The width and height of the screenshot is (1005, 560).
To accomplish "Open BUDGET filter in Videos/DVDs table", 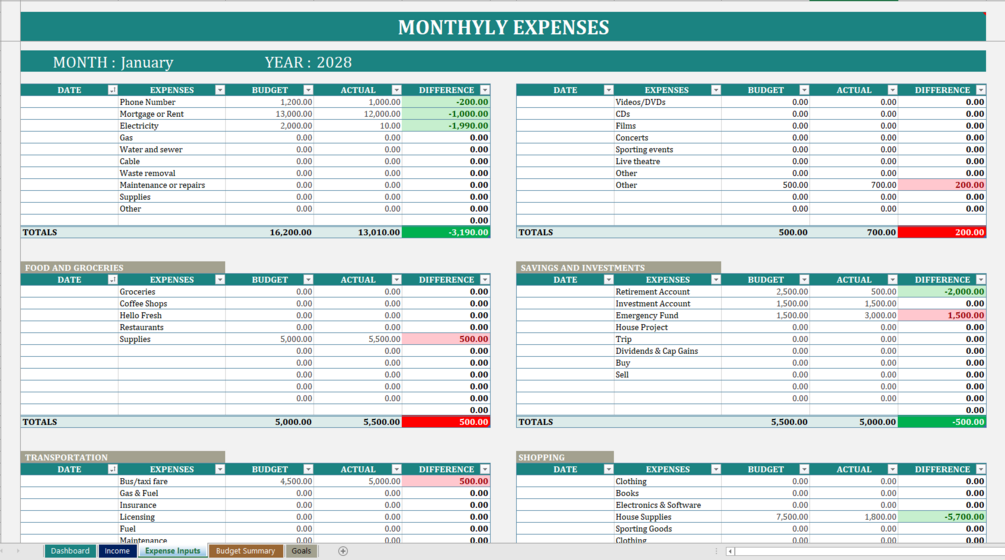I will [x=804, y=90].
